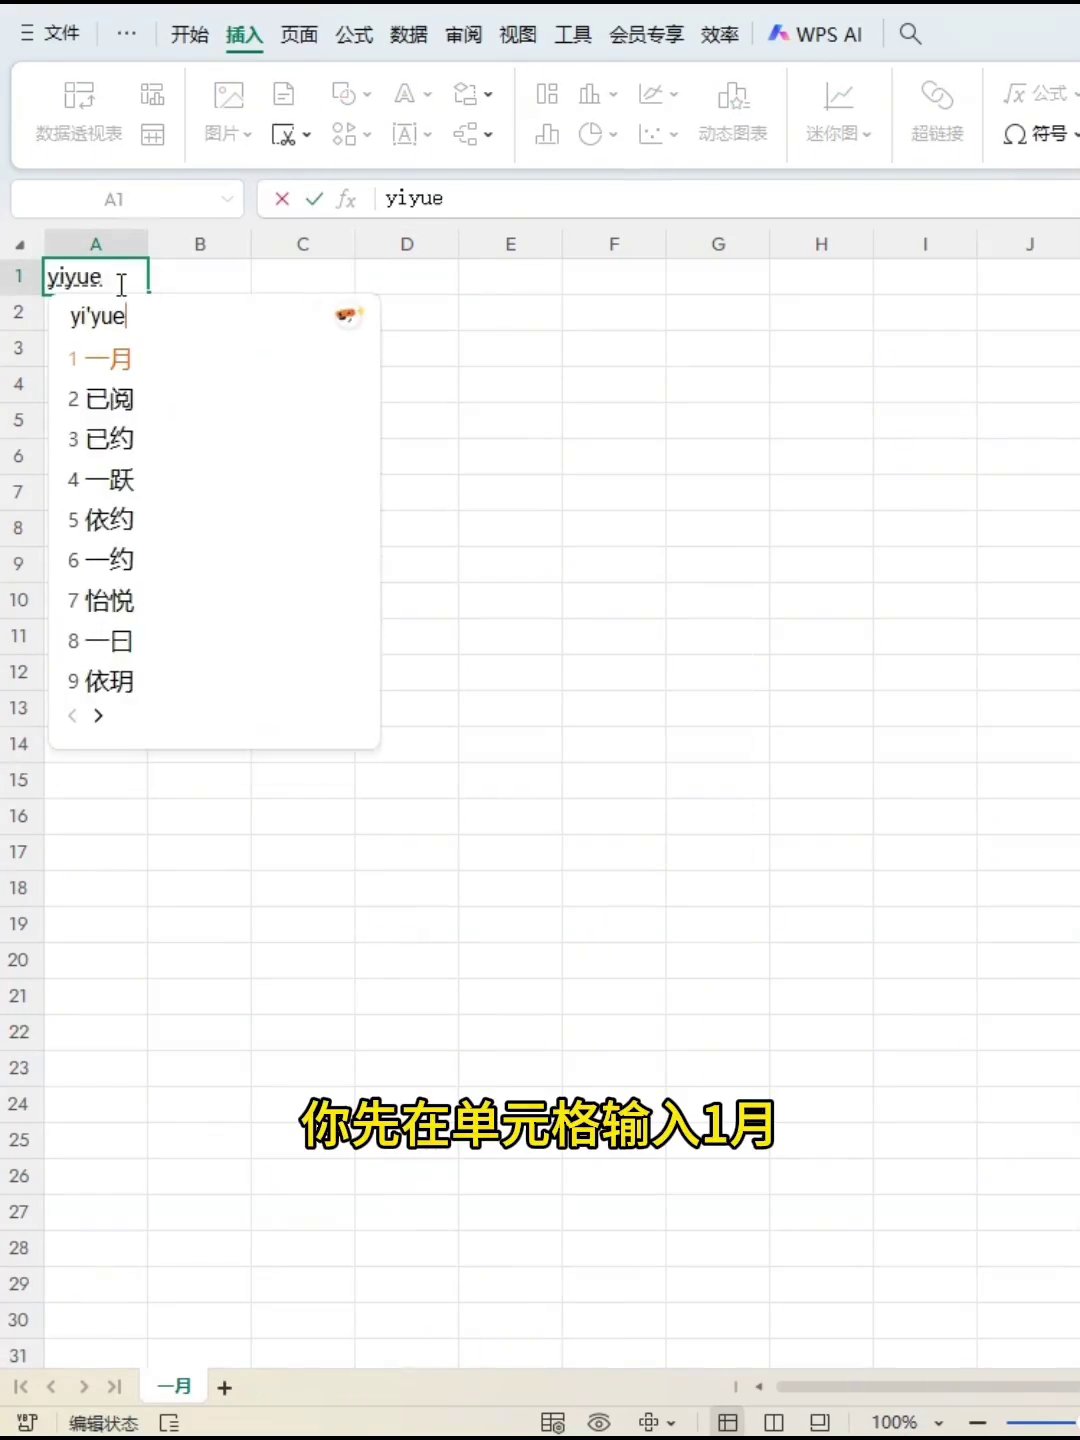Switch to the 审阅 ribbon tab
This screenshot has width=1080, height=1440.
464,34
